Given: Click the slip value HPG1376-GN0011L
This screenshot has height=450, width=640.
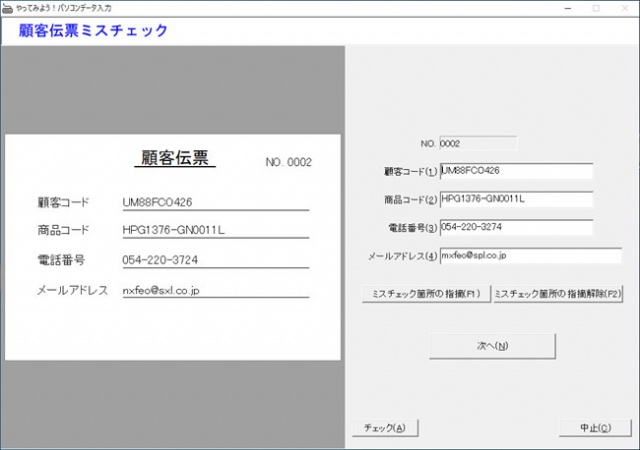Looking at the screenshot, I should click(173, 230).
